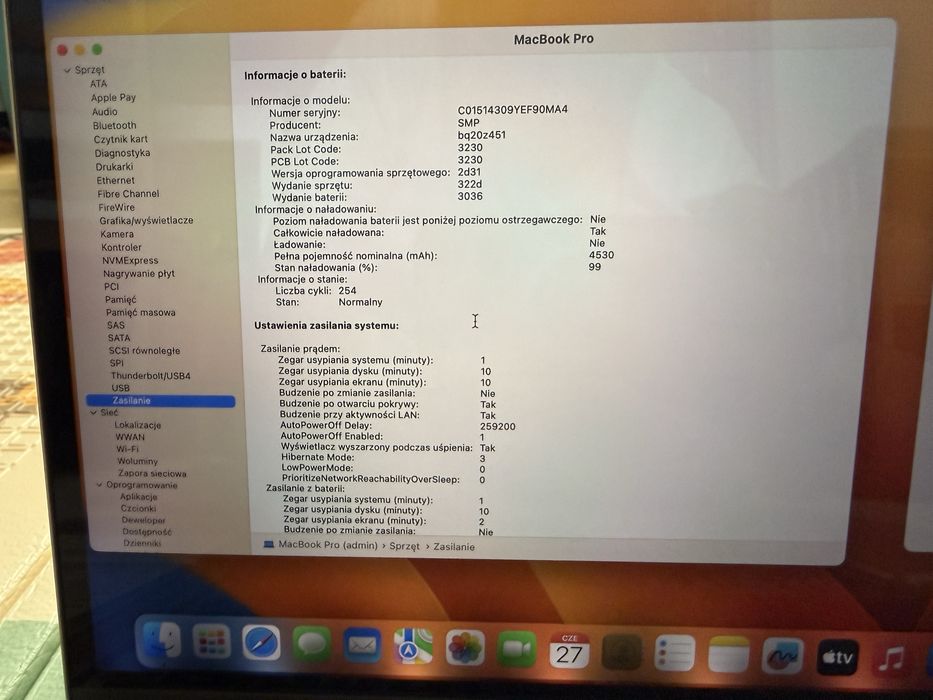Select SATA in the sidebar

119,338
